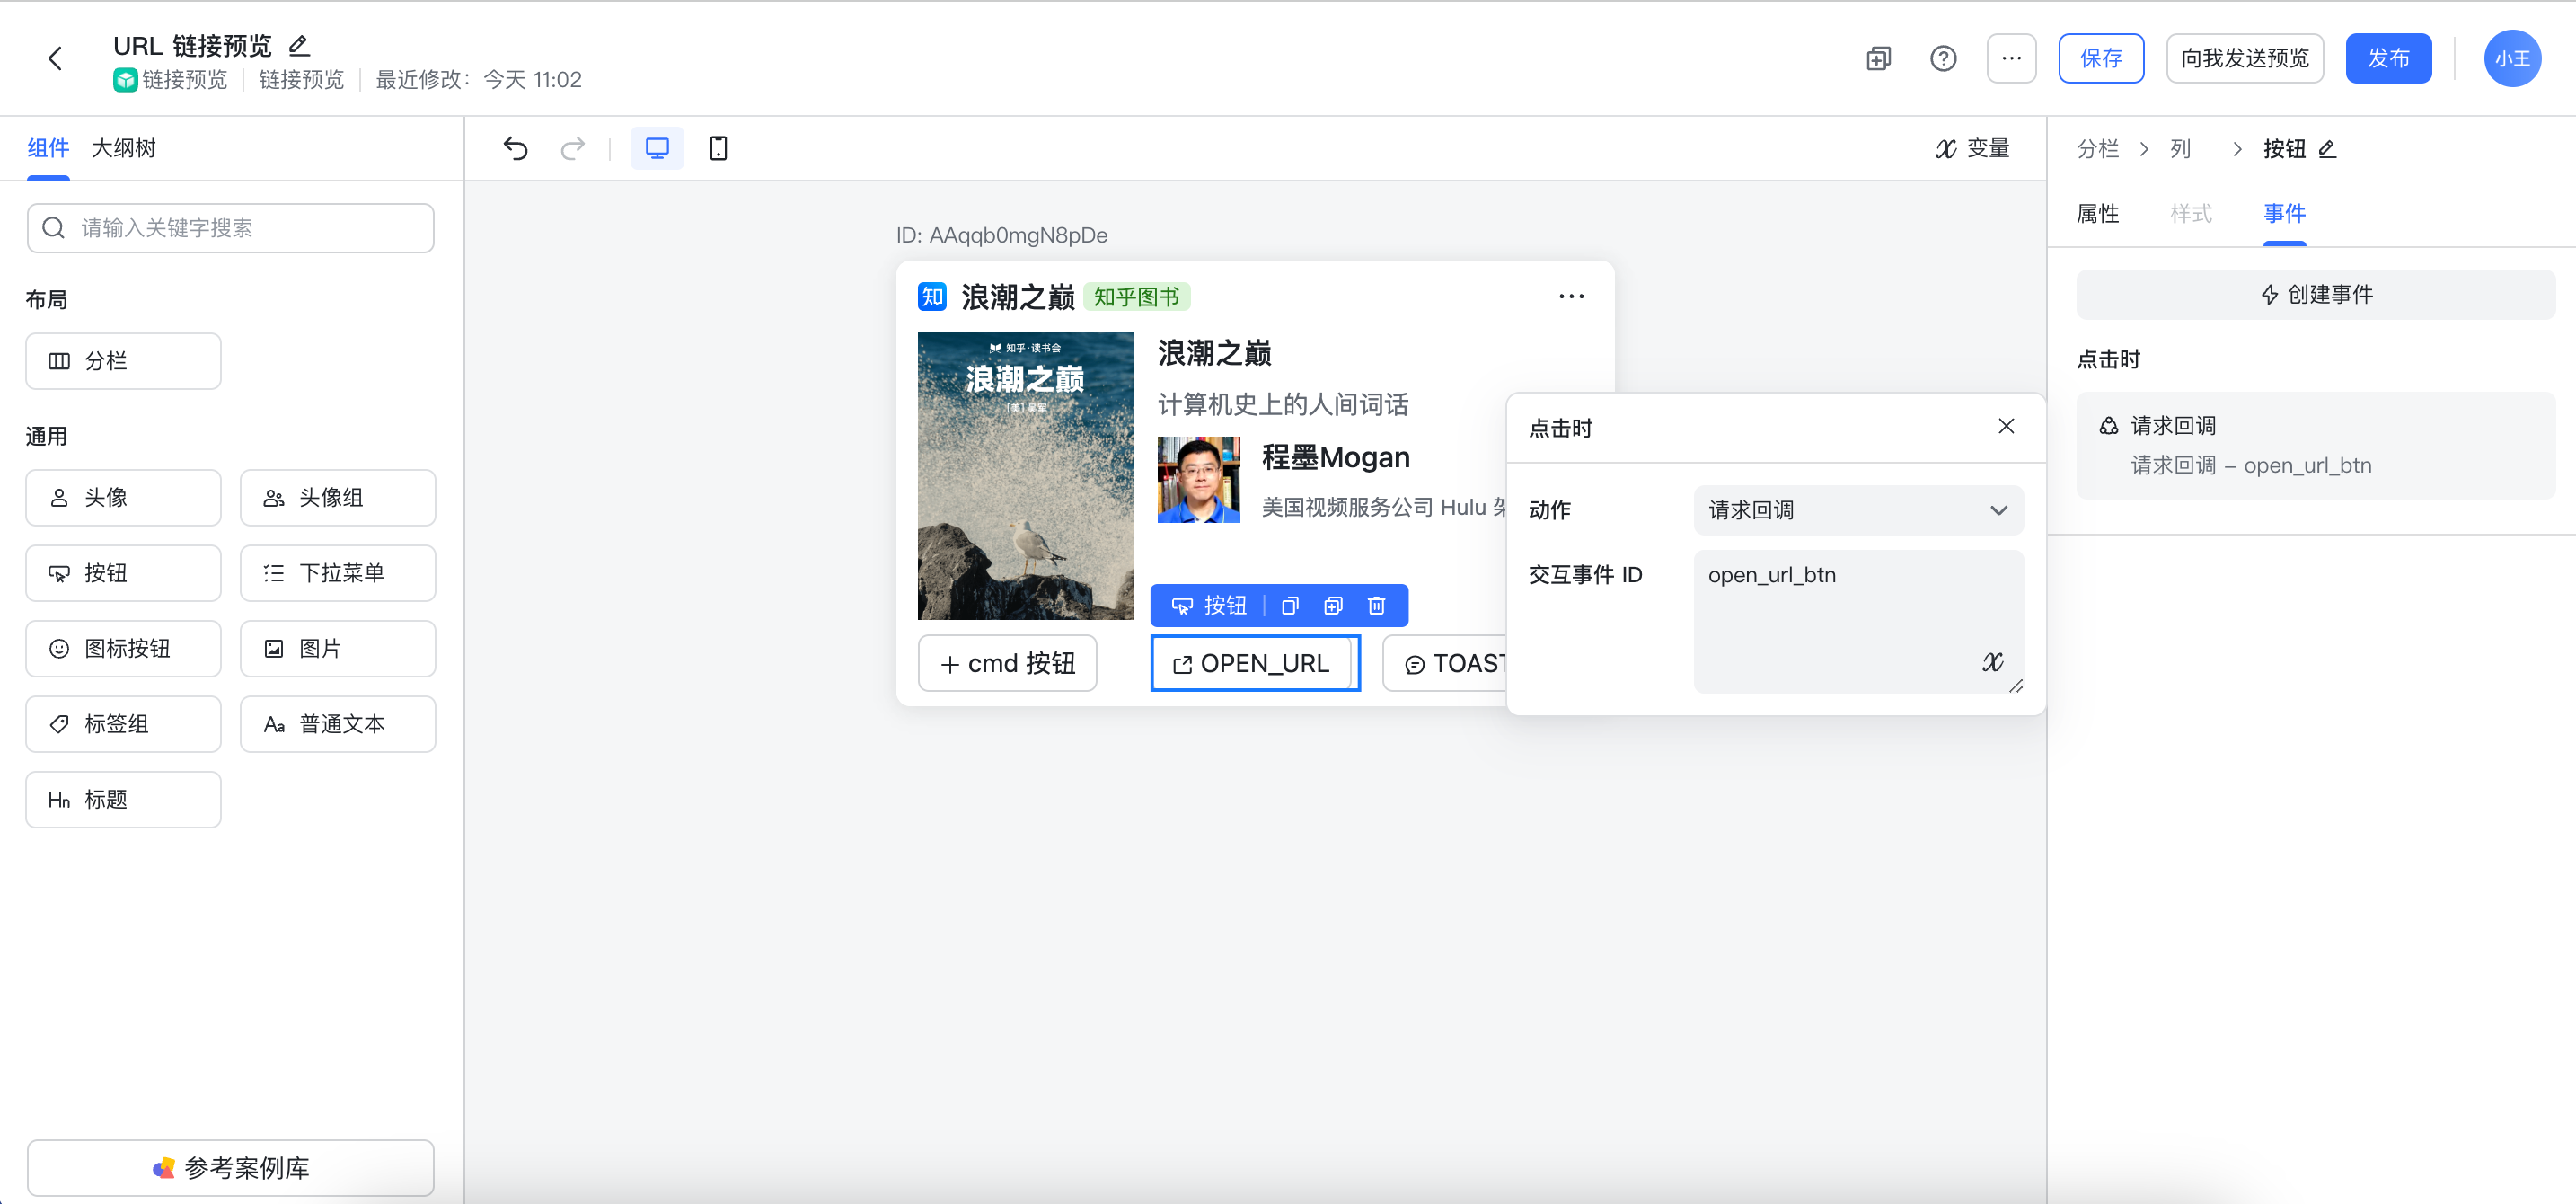The height and width of the screenshot is (1204, 2576).
Task: Open the 请求回调 event entry
Action: [x=2315, y=446]
